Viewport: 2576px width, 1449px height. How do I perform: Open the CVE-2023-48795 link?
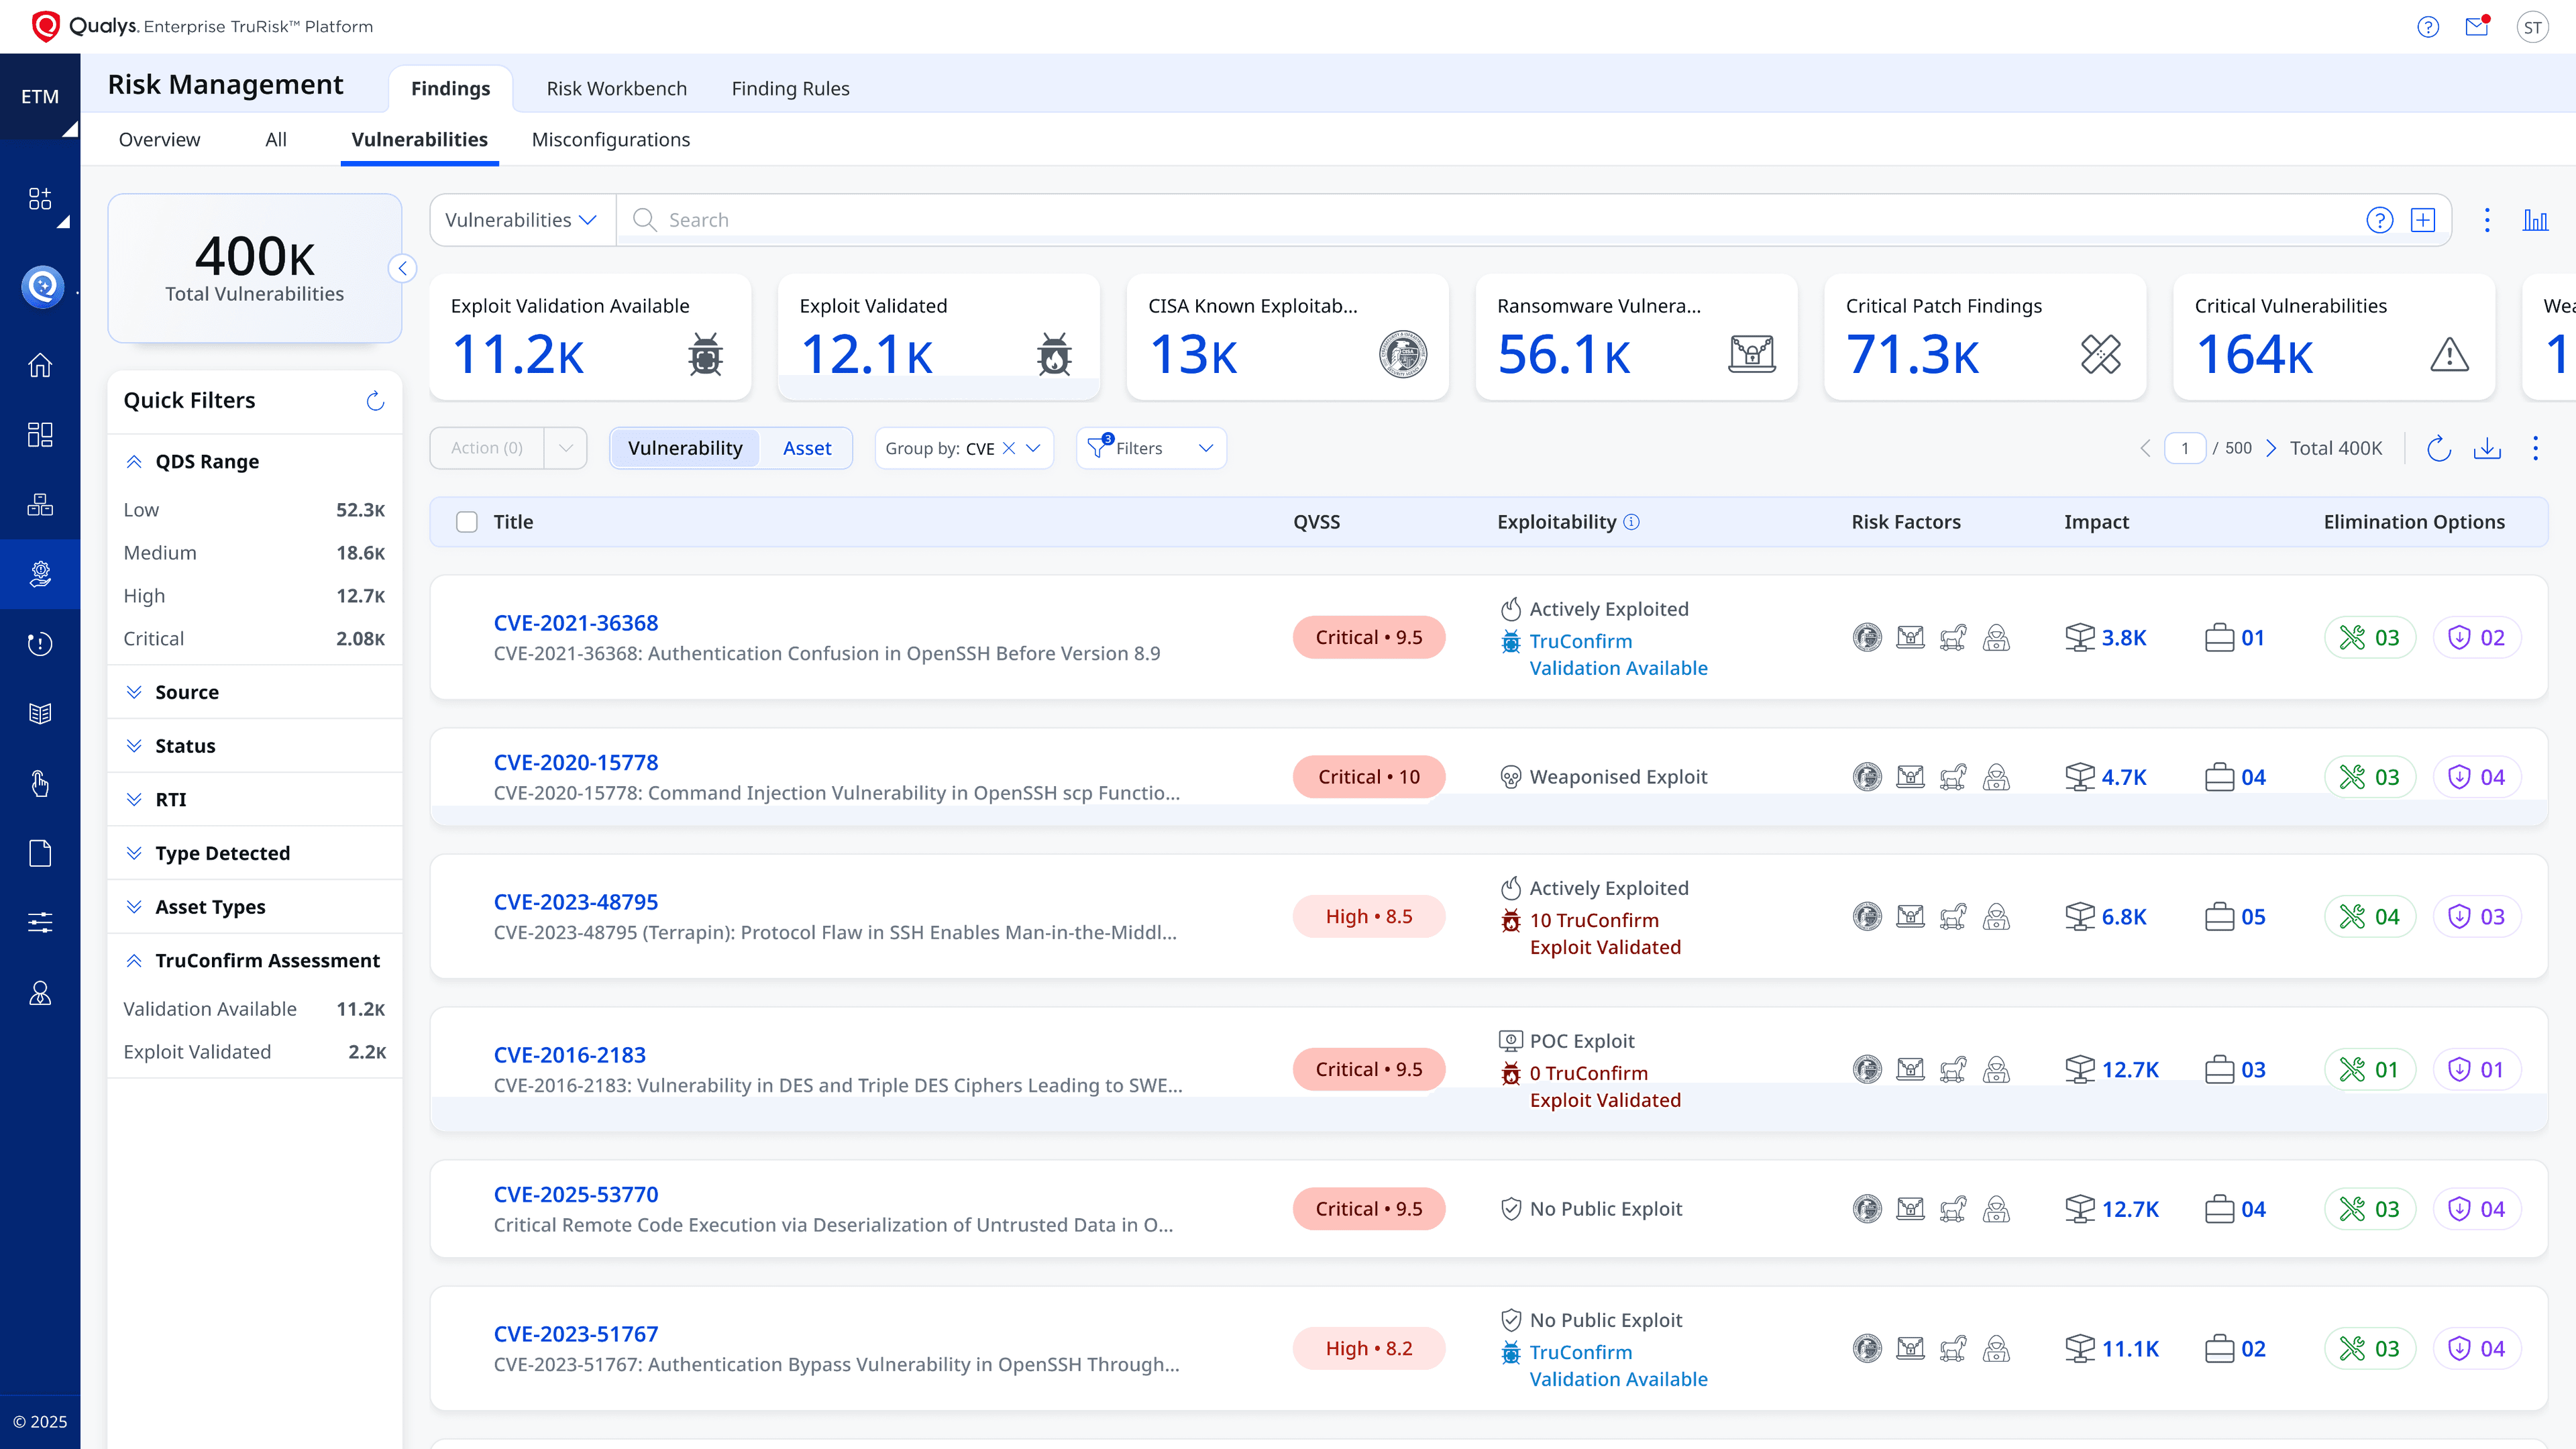coord(576,902)
